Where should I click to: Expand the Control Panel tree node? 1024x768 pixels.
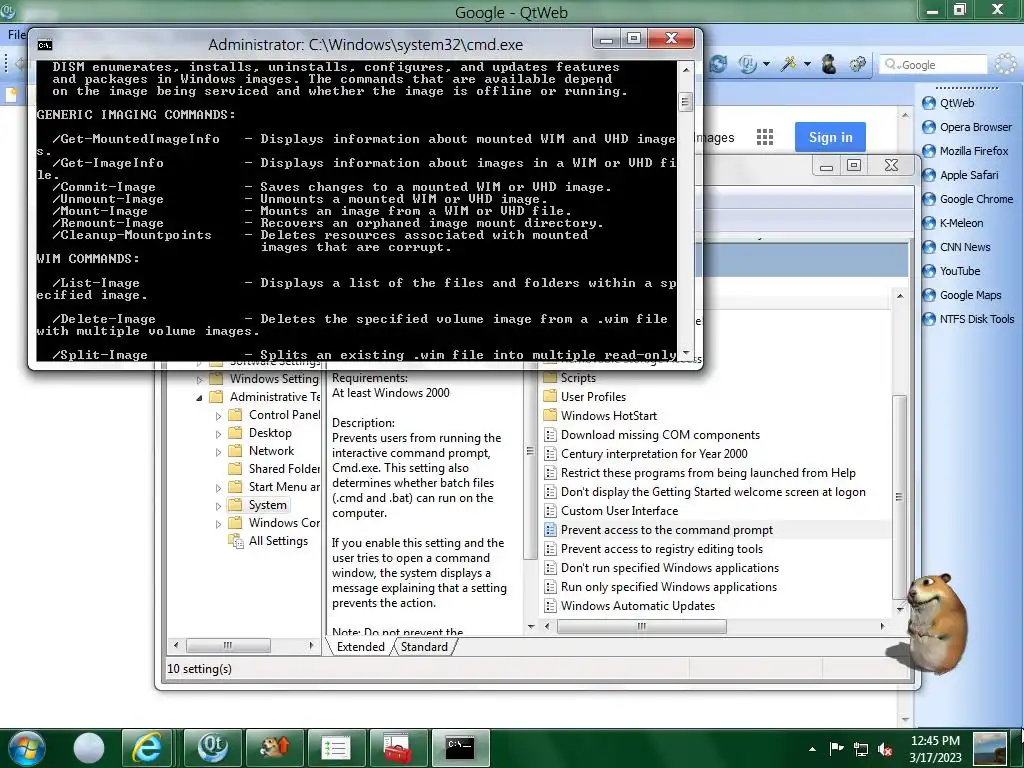coord(219,416)
